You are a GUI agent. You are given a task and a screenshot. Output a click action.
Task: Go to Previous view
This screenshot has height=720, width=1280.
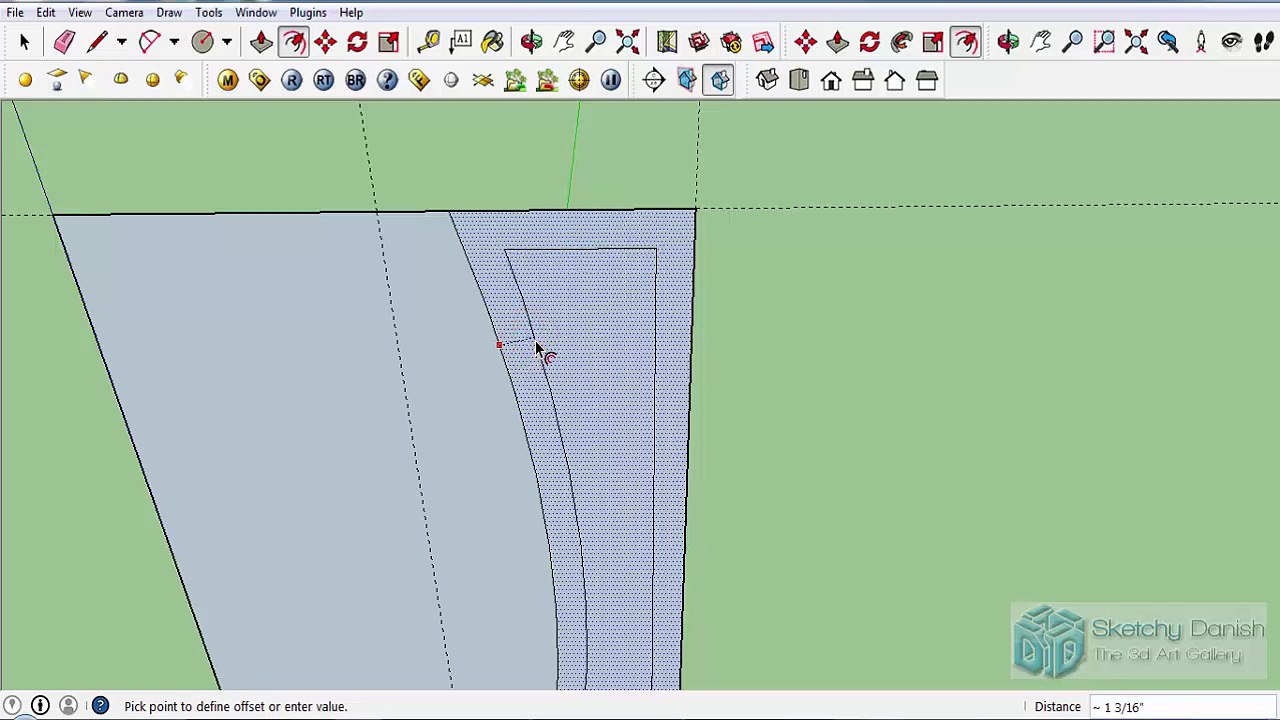tap(1168, 42)
